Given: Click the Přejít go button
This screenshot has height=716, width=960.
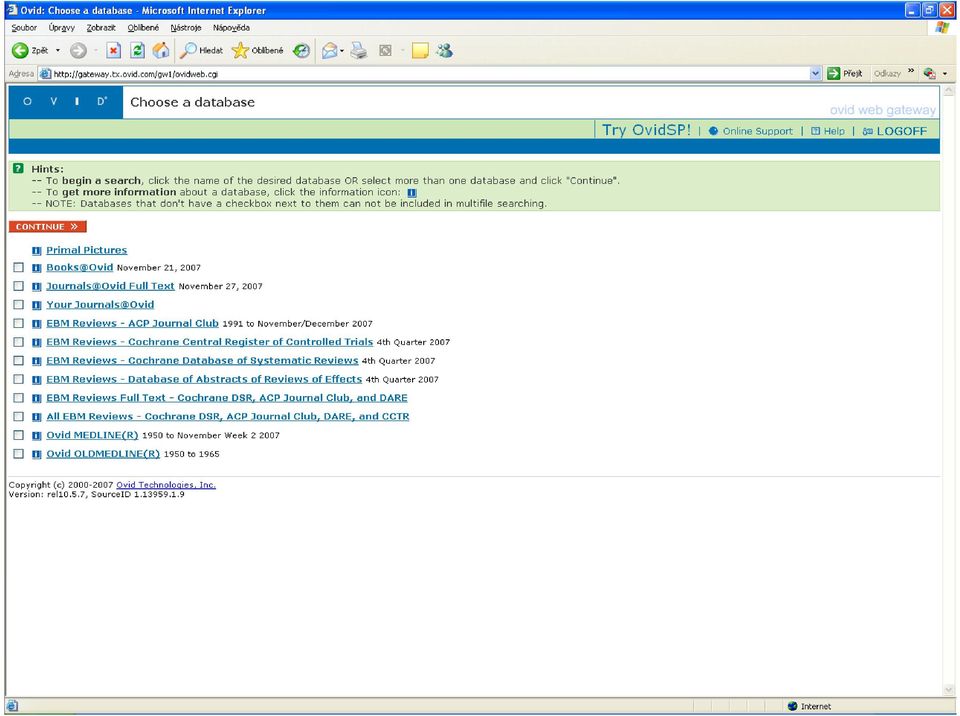Looking at the screenshot, I should tap(844, 73).
